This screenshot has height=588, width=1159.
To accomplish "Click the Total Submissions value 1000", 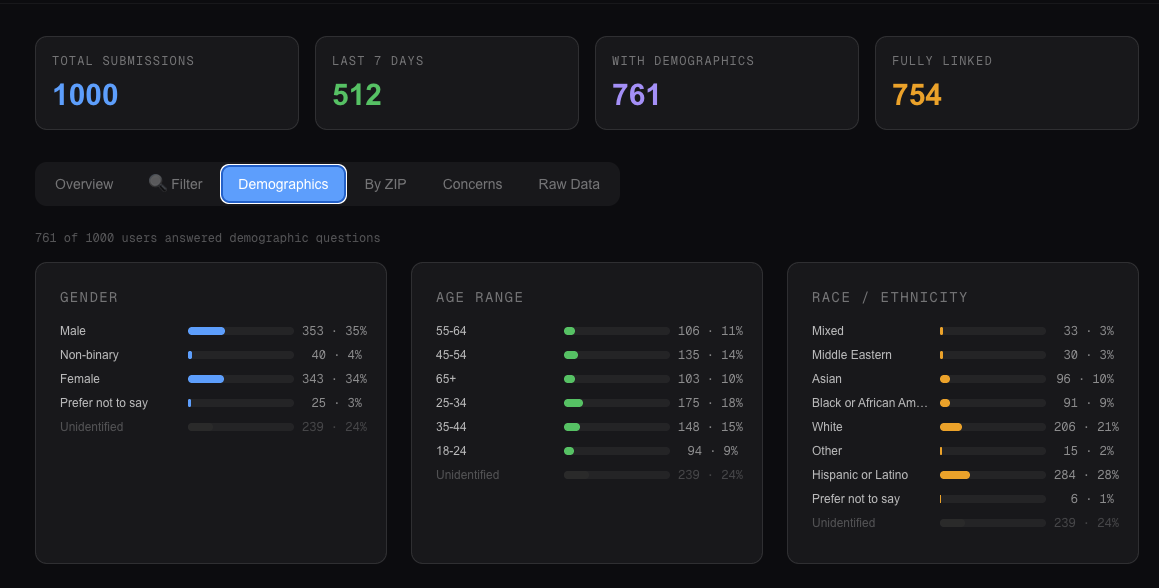I will pos(86,95).
